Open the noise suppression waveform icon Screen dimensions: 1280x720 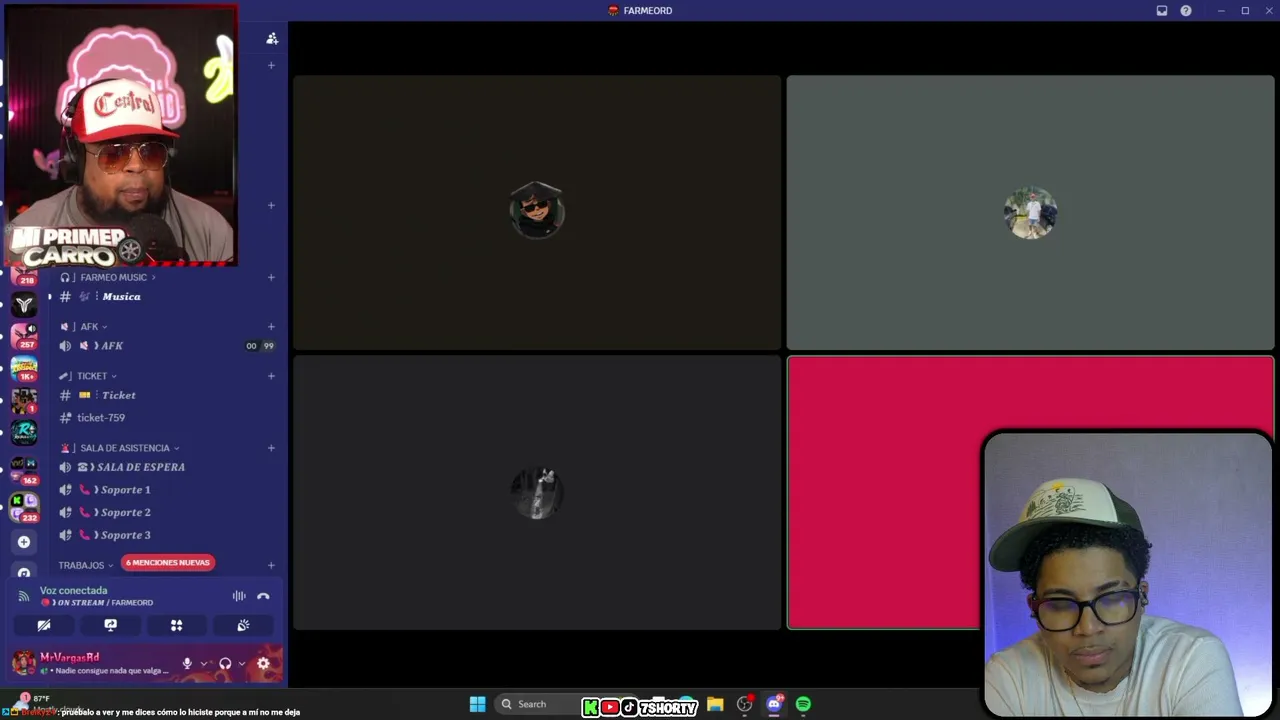click(239, 596)
